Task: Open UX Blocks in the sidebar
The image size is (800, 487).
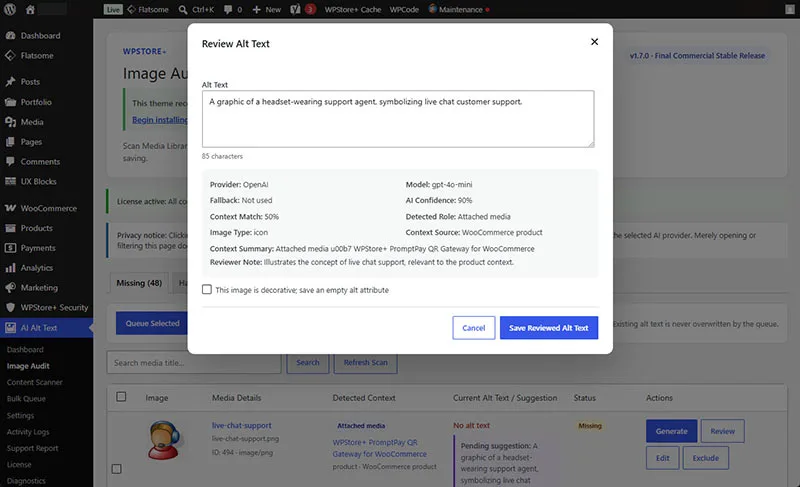Action: pos(46,182)
